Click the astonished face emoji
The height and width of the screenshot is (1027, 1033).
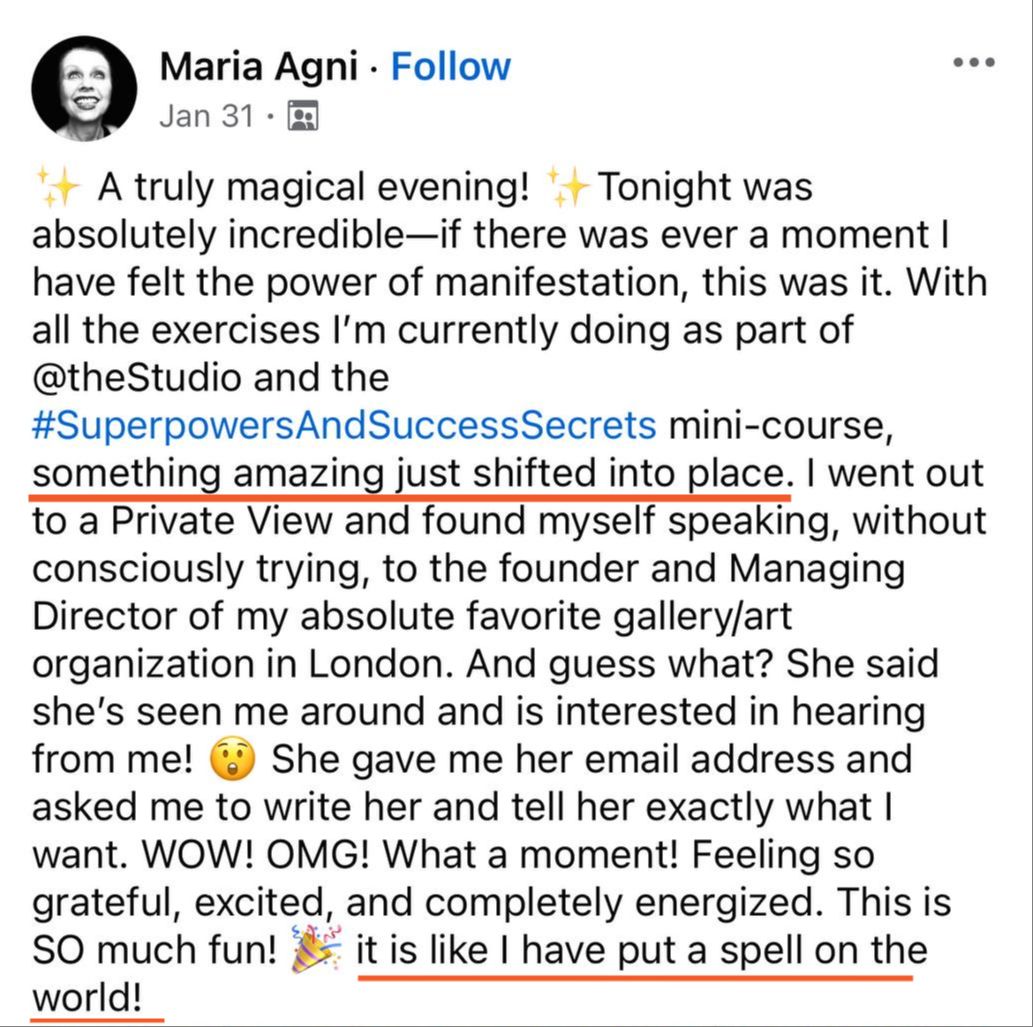coord(233,760)
